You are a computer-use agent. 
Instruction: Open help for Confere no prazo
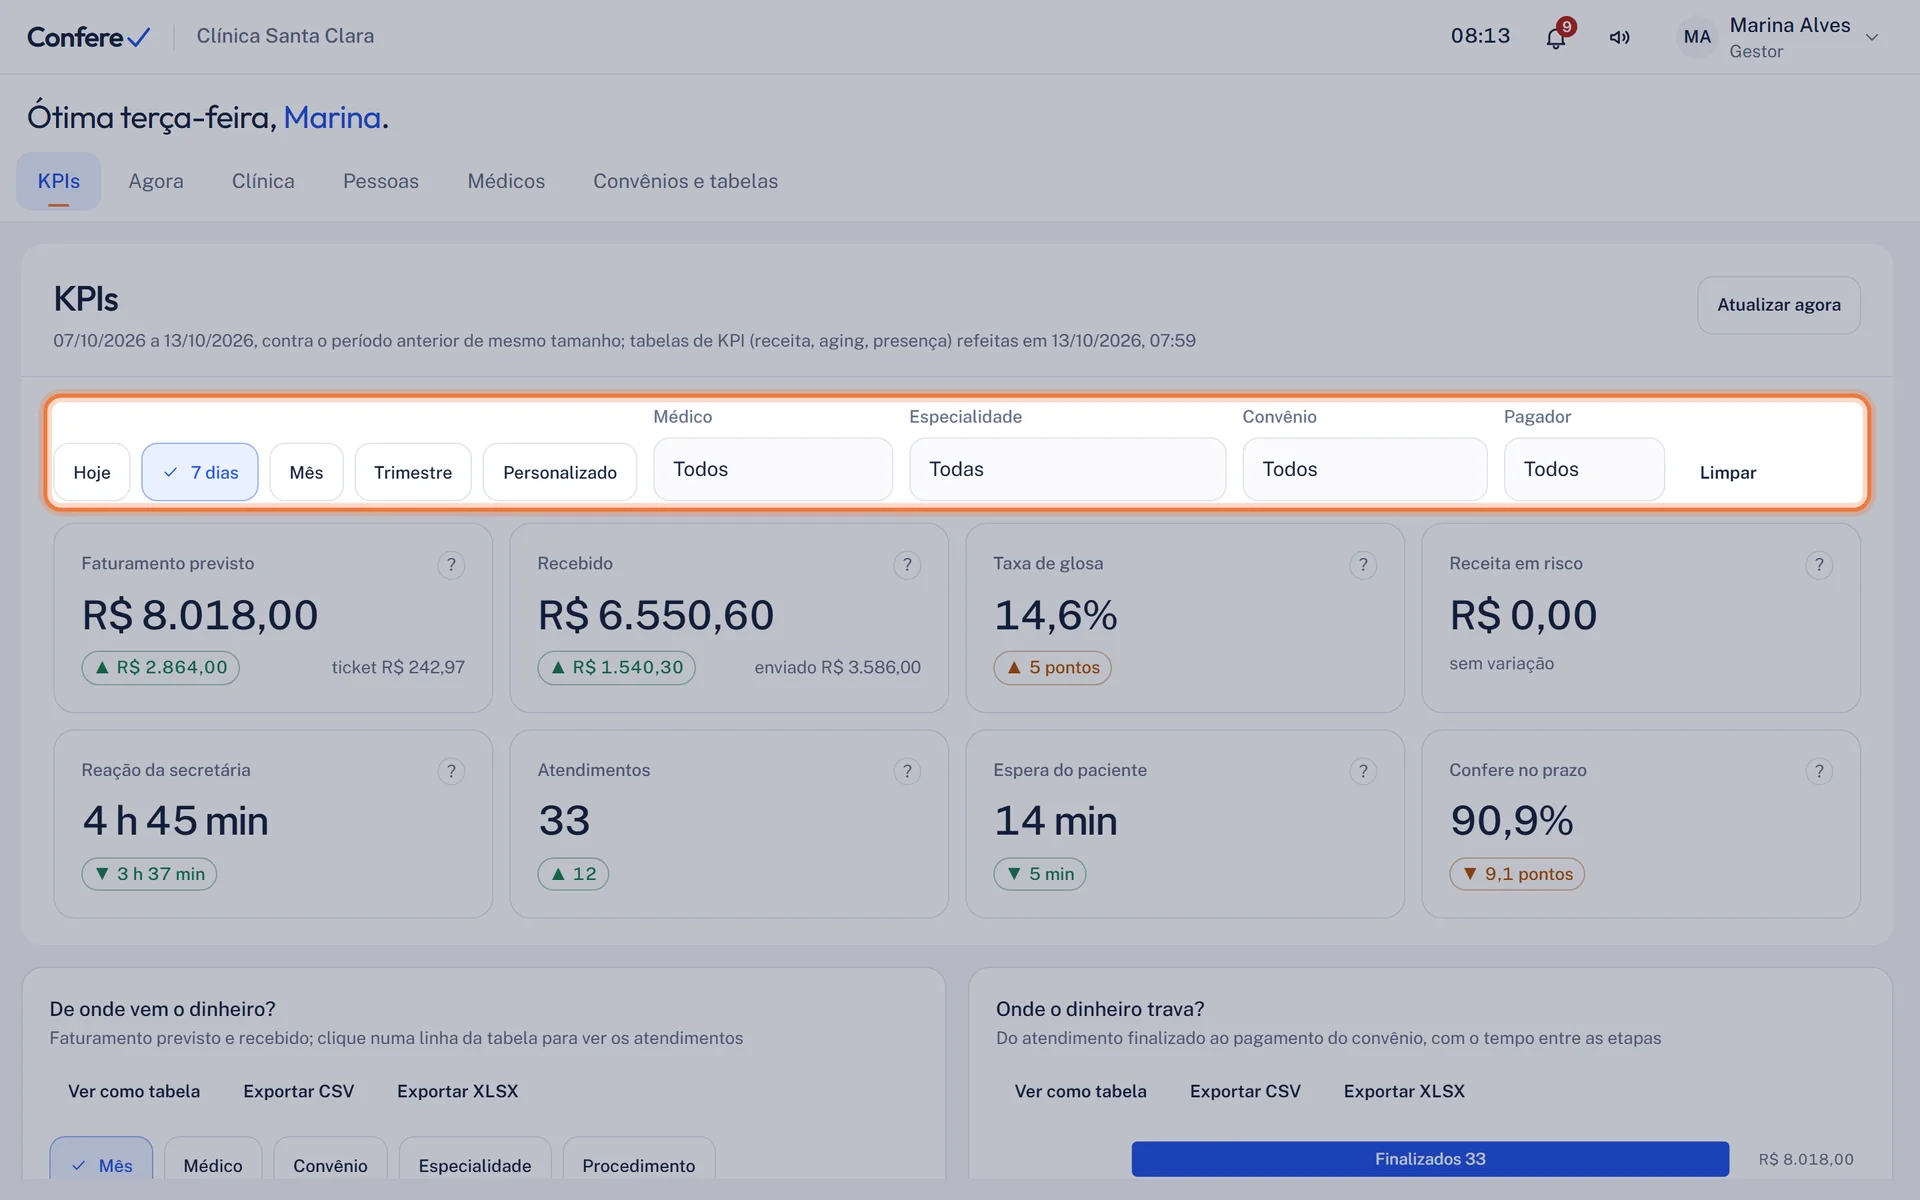(x=1819, y=771)
